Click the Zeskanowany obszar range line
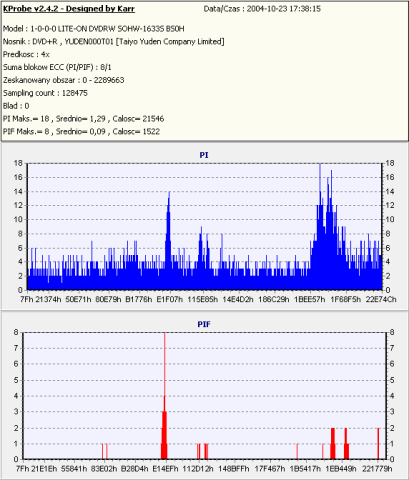The width and height of the screenshot is (409, 480). (64, 80)
